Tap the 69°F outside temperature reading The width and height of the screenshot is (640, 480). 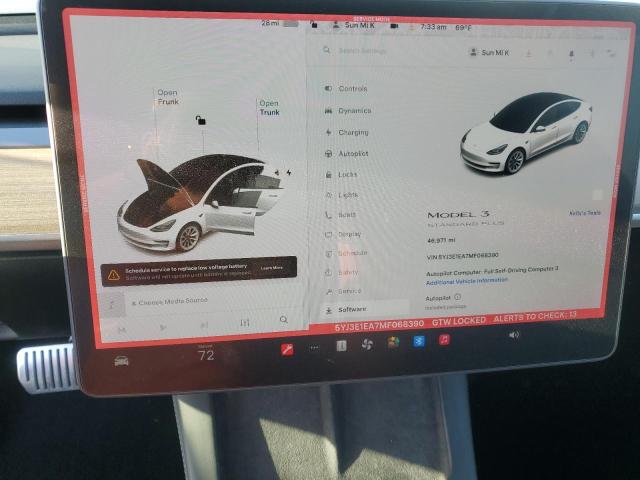[463, 28]
